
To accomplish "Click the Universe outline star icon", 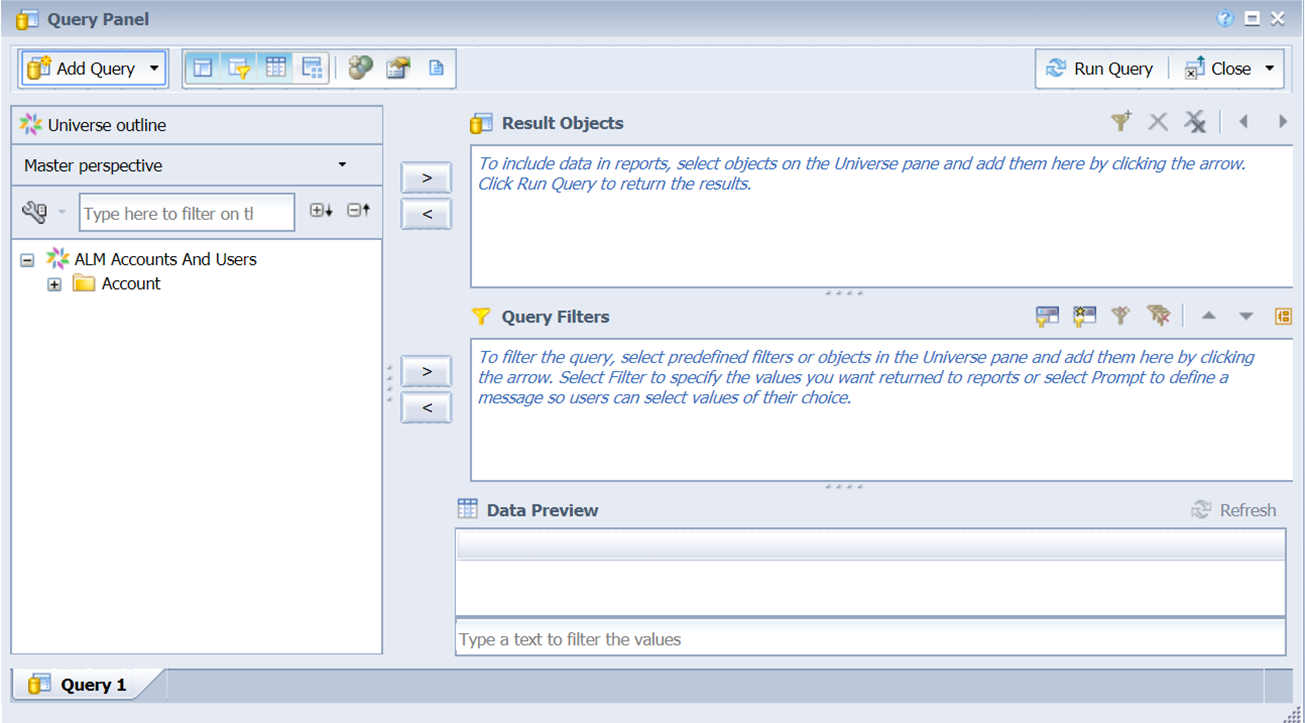I will [31, 125].
